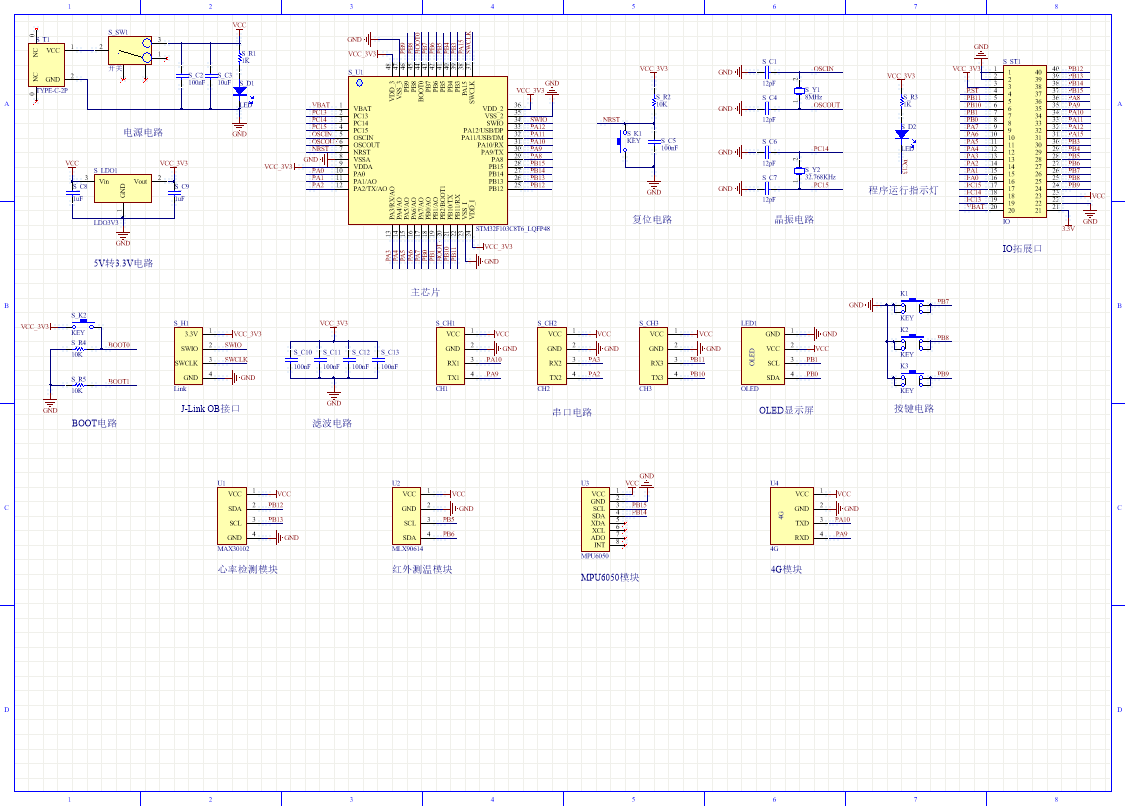Click the S_R4 10K resistor
This screenshot has width=1125, height=806.
pyautogui.click(x=78, y=349)
